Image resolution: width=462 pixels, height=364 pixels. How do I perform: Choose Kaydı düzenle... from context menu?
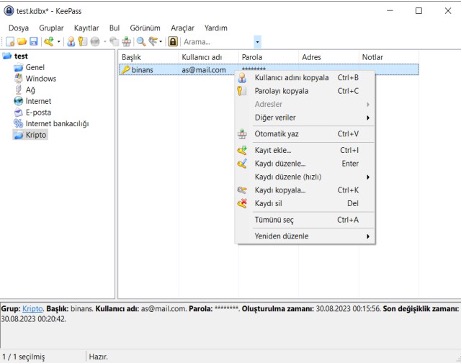click(305, 164)
